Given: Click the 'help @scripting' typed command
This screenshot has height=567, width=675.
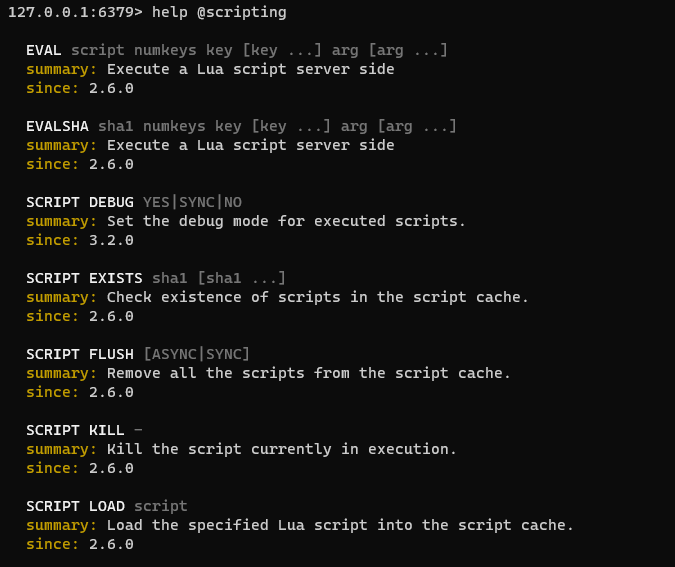Looking at the screenshot, I should [x=219, y=12].
